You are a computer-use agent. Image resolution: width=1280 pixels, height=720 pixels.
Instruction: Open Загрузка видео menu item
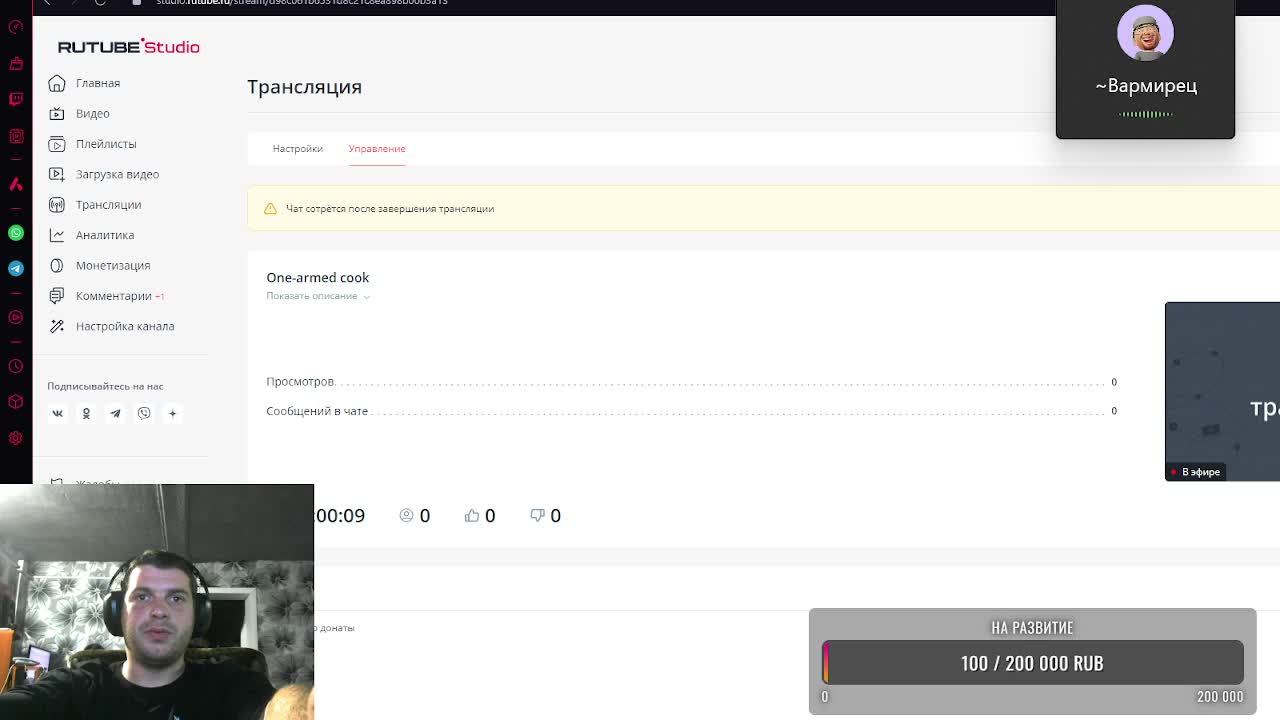(x=117, y=174)
